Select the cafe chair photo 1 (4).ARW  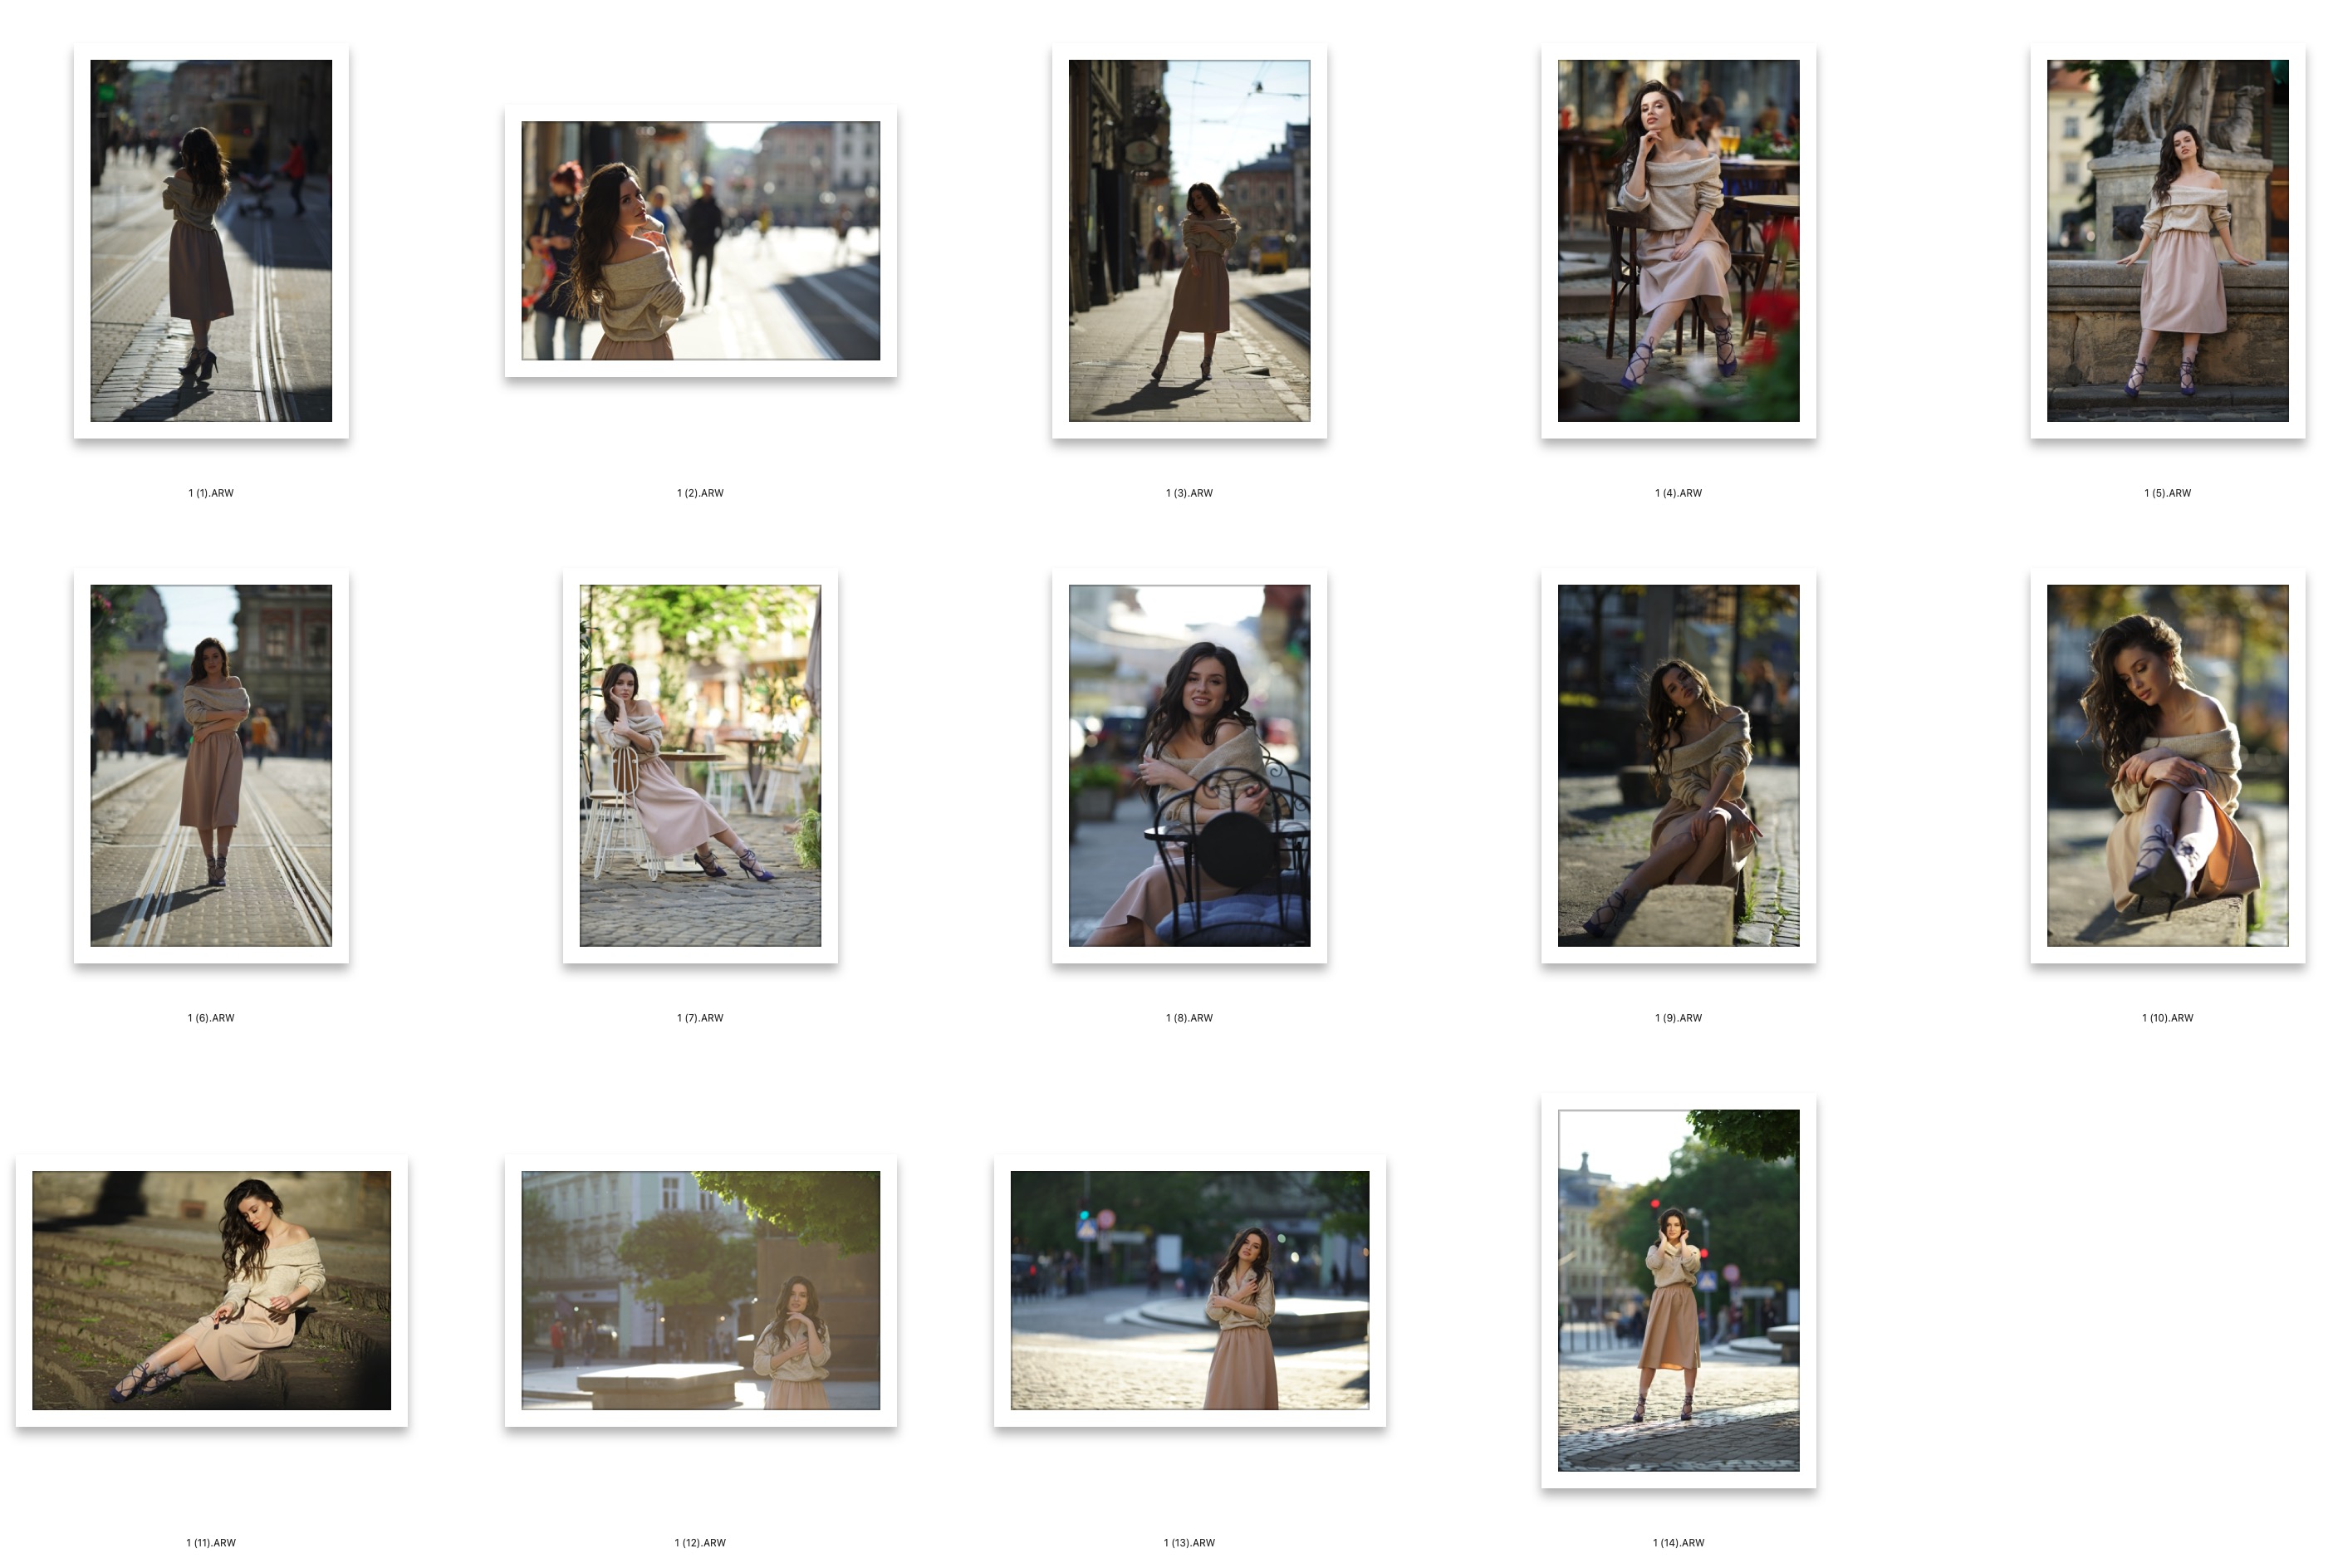click(x=1678, y=240)
